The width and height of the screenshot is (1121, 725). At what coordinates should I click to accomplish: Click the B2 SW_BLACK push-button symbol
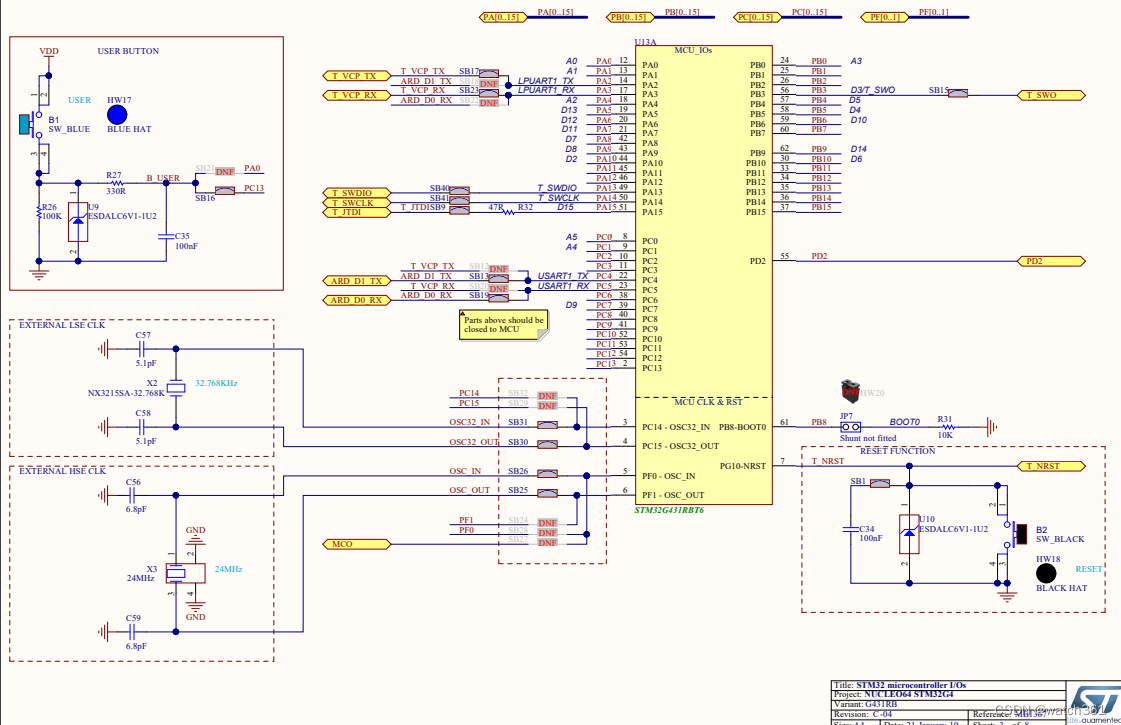[1016, 534]
